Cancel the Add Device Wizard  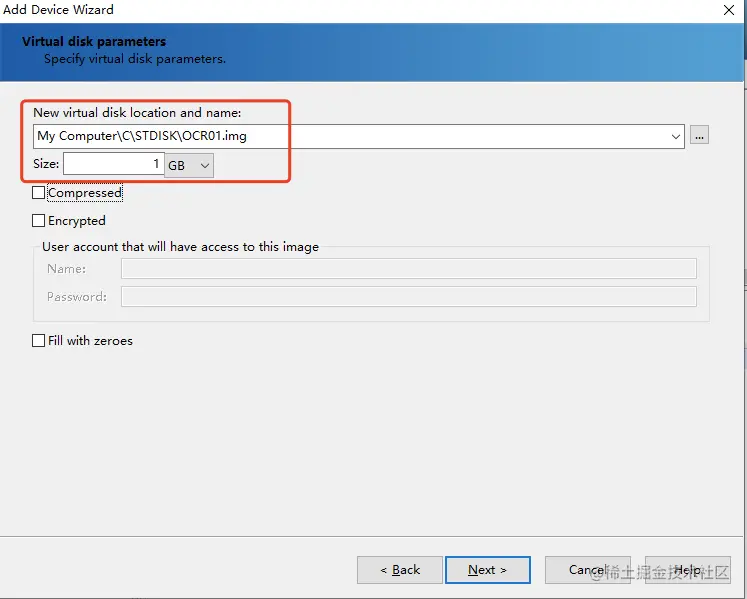point(587,570)
